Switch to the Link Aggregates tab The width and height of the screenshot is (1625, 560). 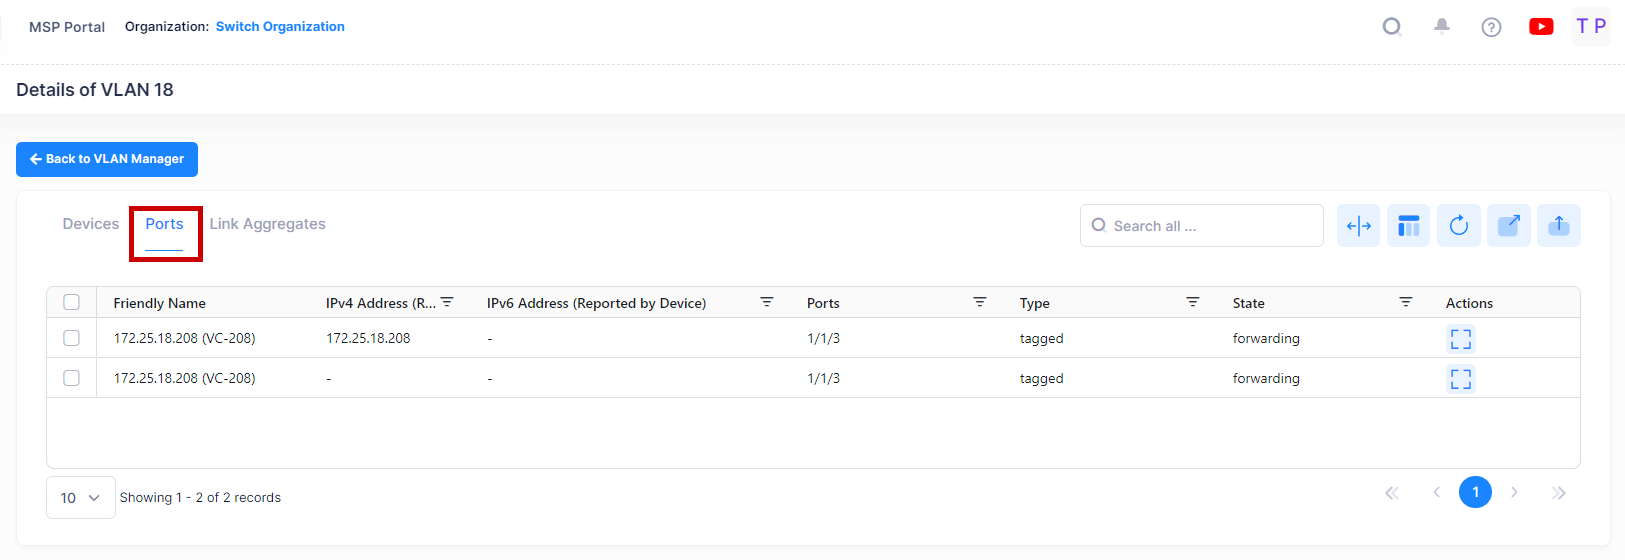[x=267, y=224]
